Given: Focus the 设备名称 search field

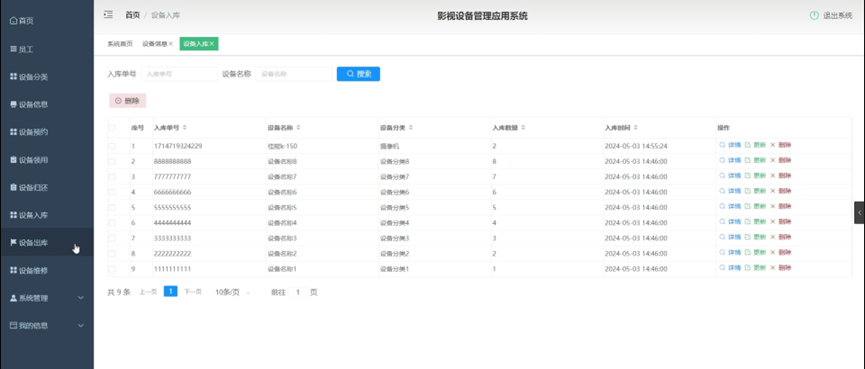Looking at the screenshot, I should [294, 74].
